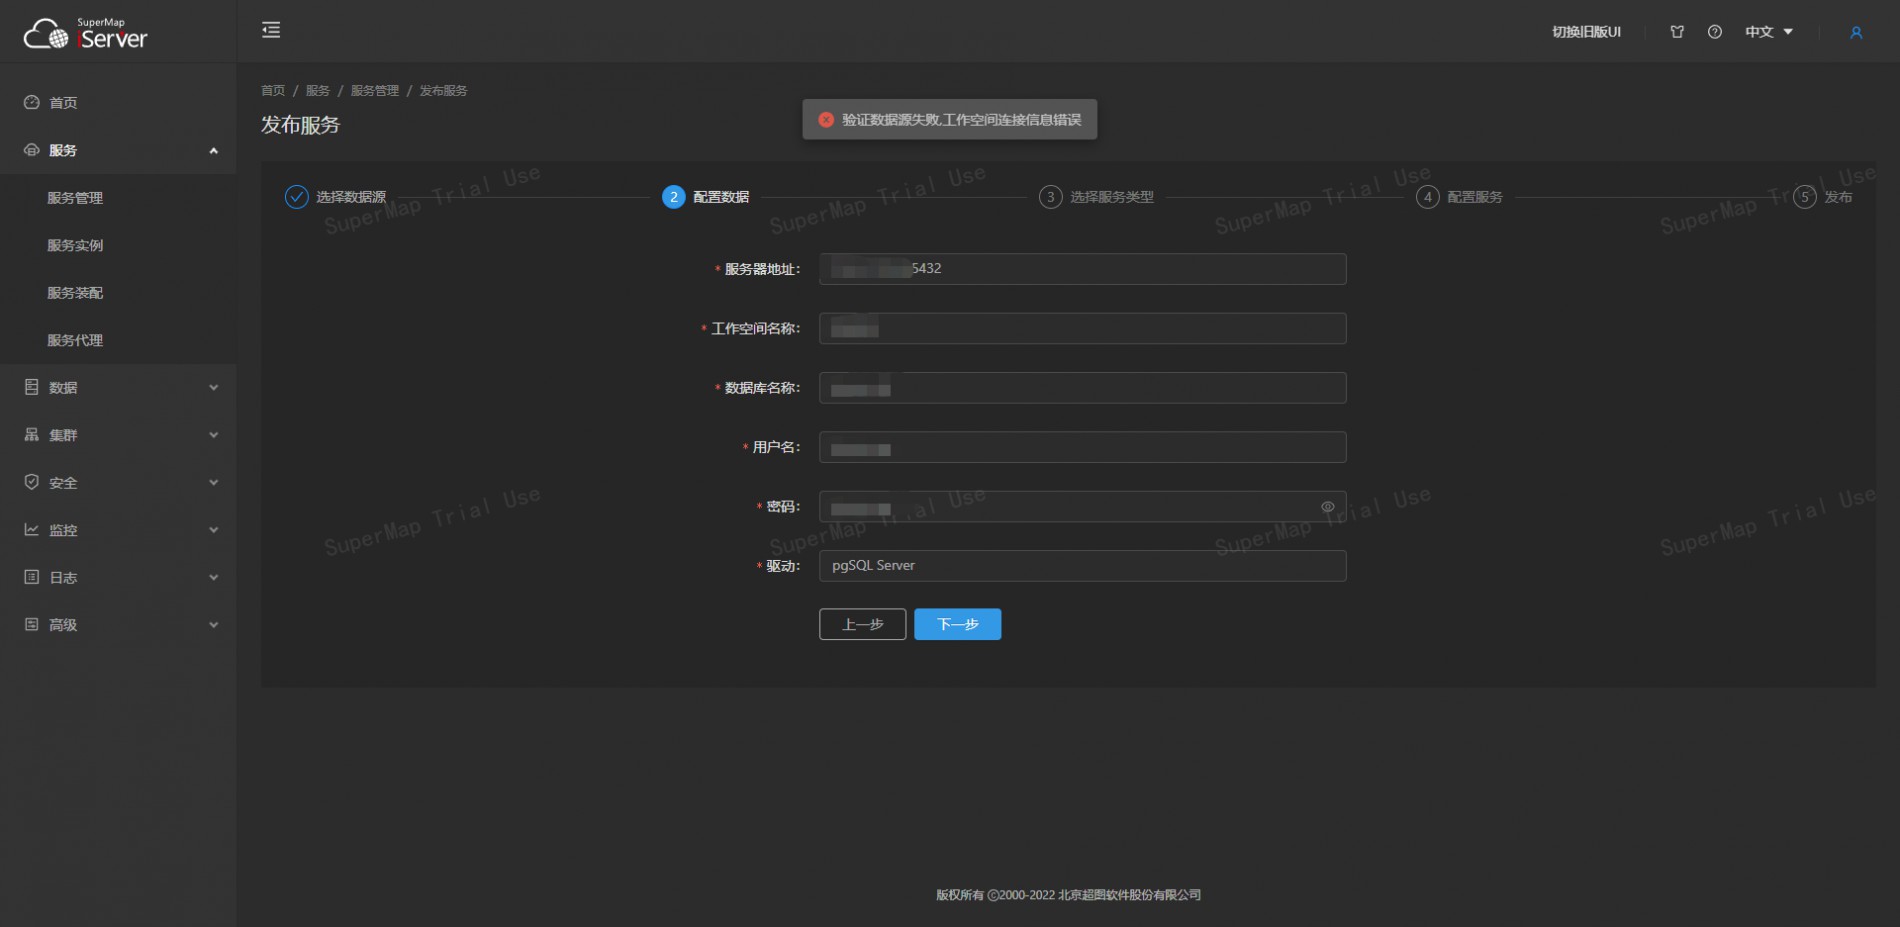Expand the 日志 menu chevron
The width and height of the screenshot is (1900, 927).
tap(213, 578)
